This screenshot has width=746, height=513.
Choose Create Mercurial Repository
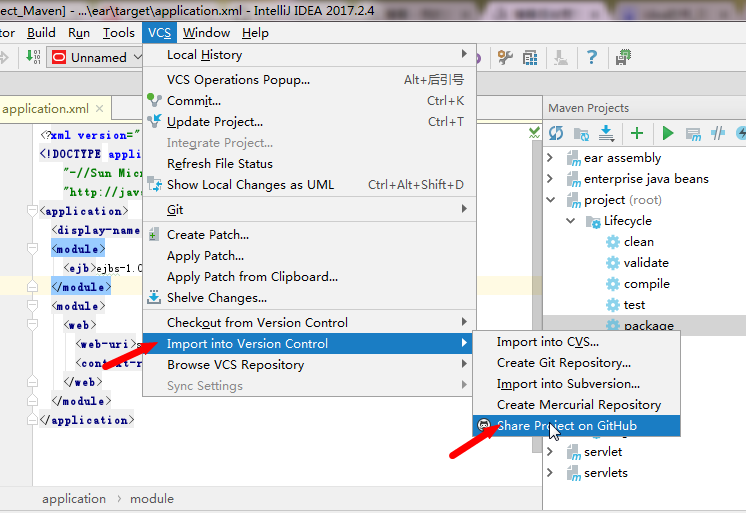point(576,404)
